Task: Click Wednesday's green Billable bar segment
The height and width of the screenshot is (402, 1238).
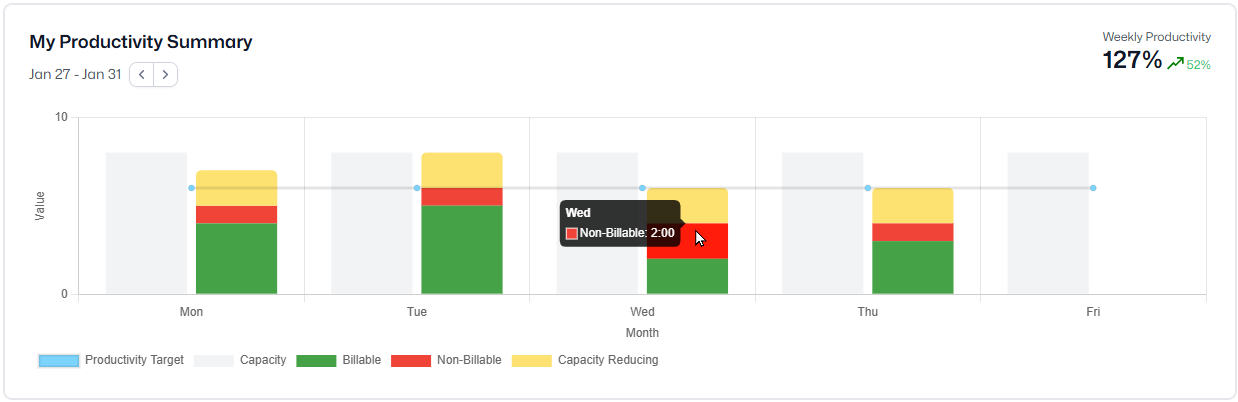Action: point(687,276)
